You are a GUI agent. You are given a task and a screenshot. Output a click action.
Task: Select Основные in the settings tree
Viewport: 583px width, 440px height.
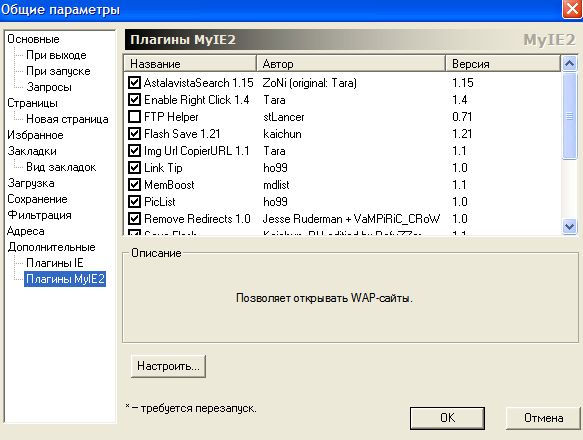[x=33, y=39]
